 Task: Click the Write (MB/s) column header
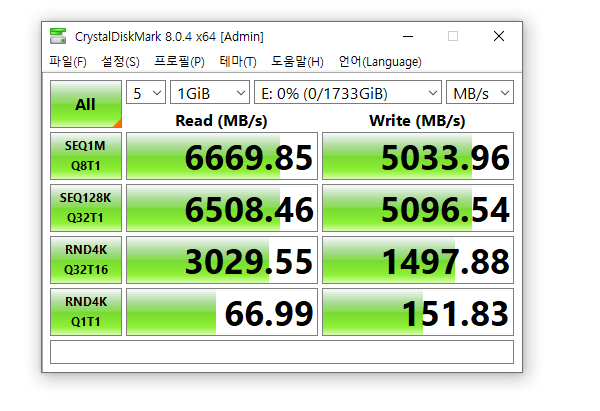417,121
